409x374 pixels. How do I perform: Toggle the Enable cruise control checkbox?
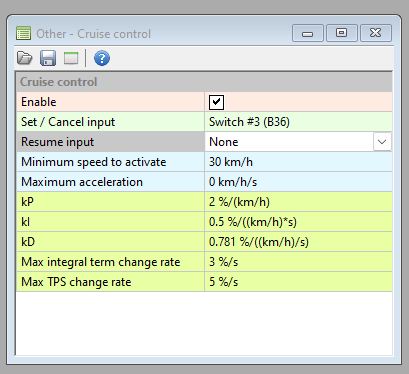216,102
